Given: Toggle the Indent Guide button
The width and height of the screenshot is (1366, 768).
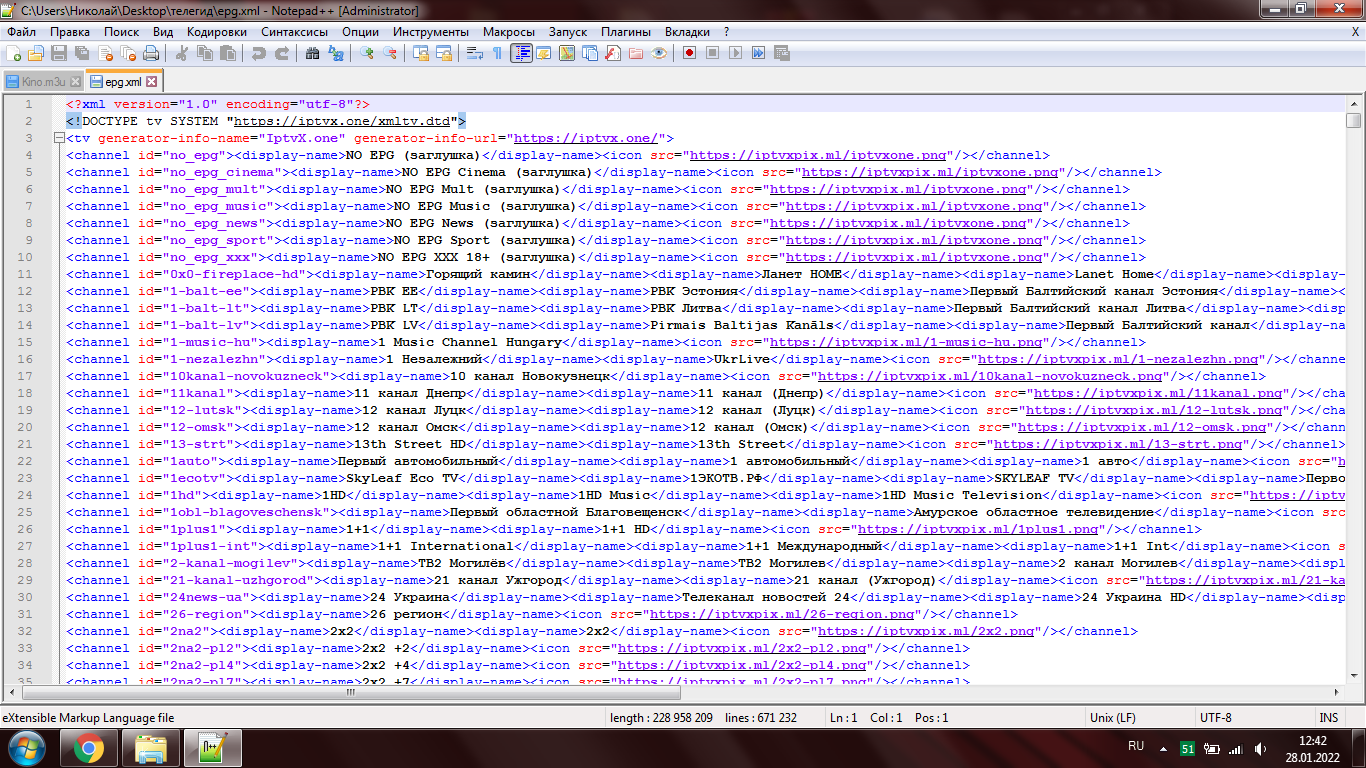Looking at the screenshot, I should click(521, 53).
